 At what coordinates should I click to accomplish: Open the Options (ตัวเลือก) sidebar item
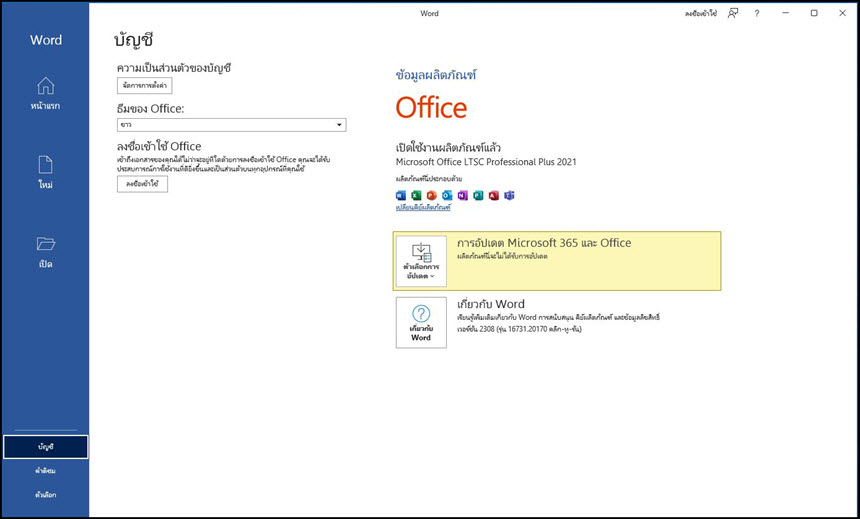[46, 495]
